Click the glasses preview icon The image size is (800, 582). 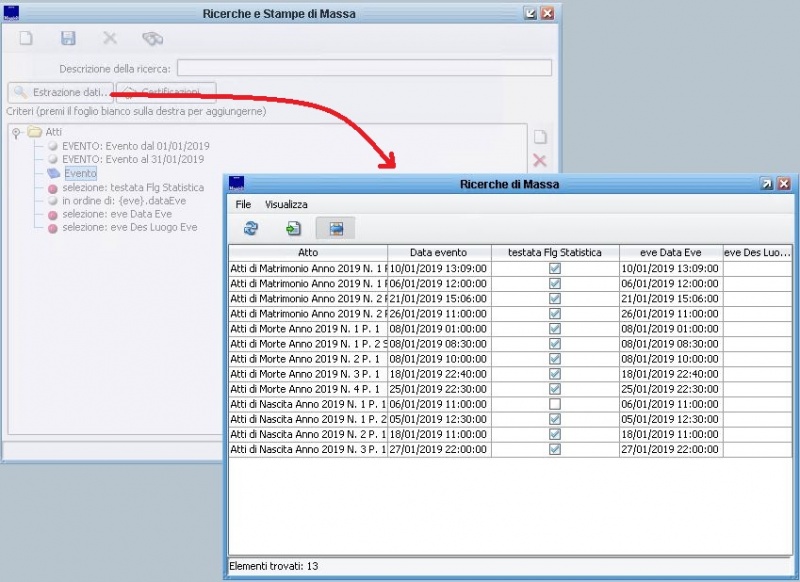coord(152,38)
